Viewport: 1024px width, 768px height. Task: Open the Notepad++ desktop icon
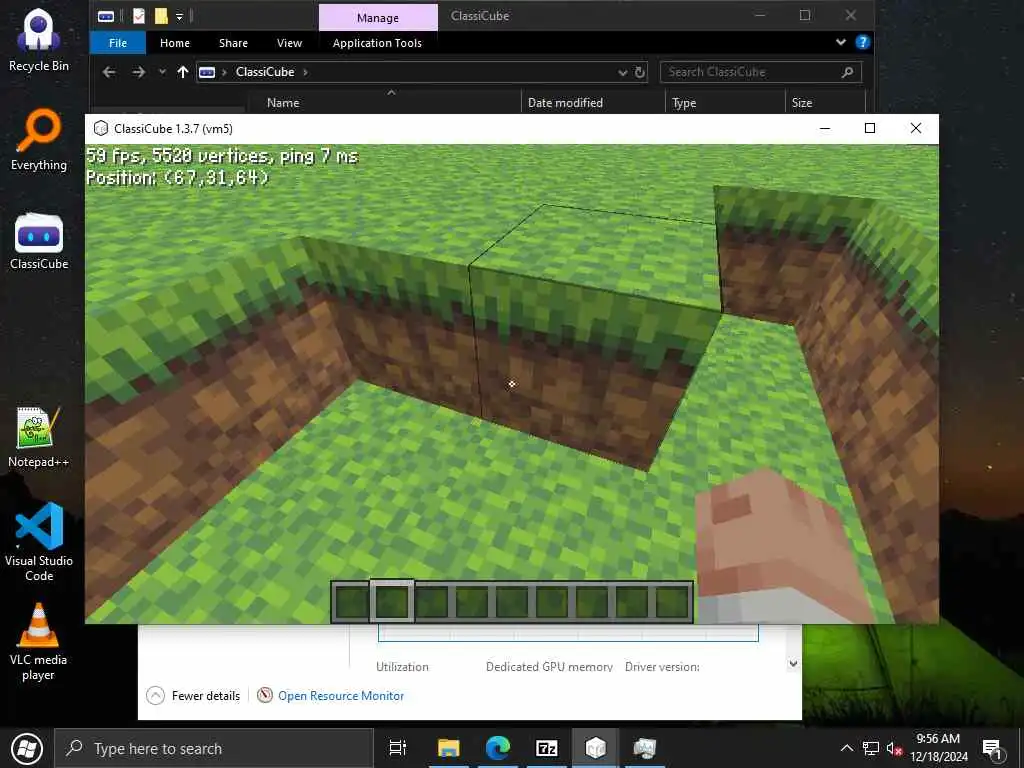[39, 437]
